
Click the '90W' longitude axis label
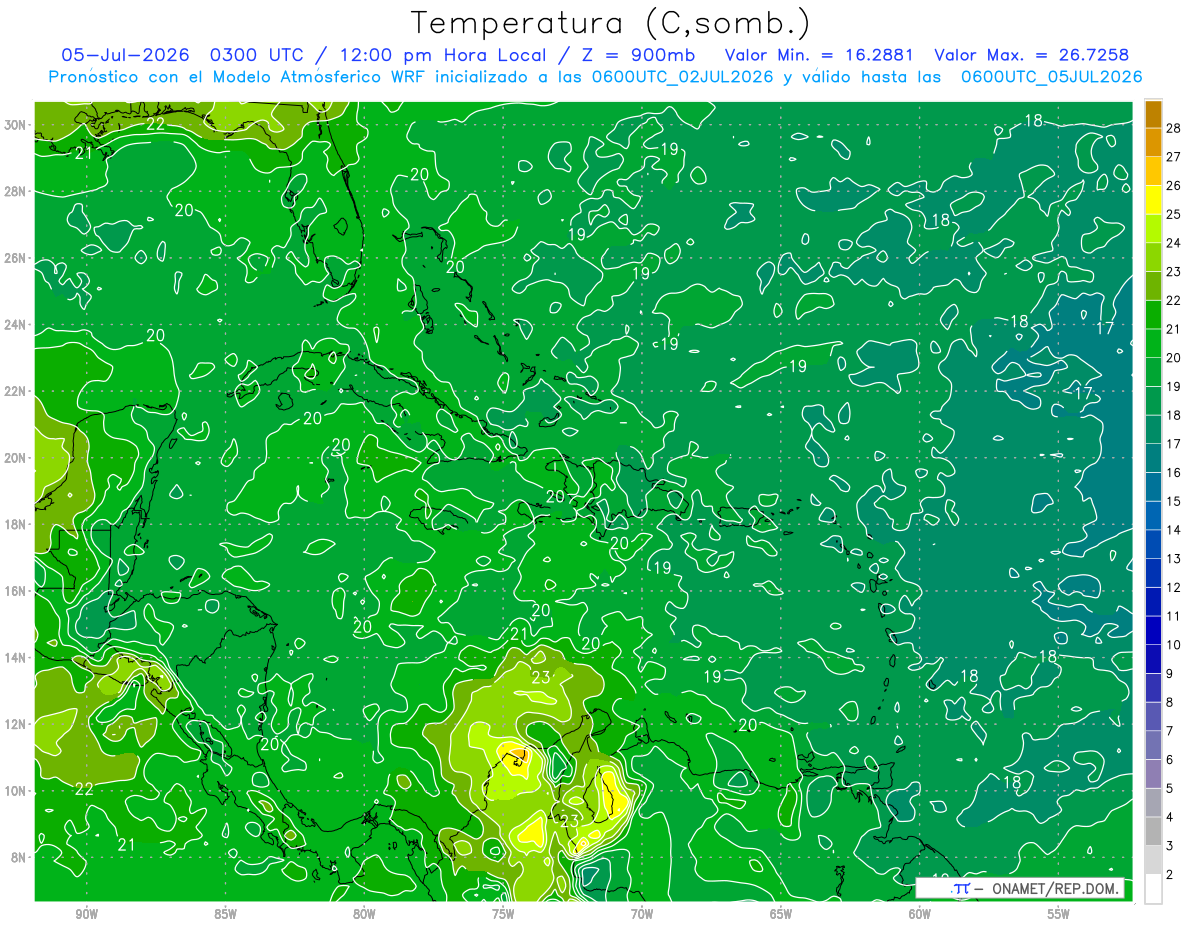click(86, 914)
